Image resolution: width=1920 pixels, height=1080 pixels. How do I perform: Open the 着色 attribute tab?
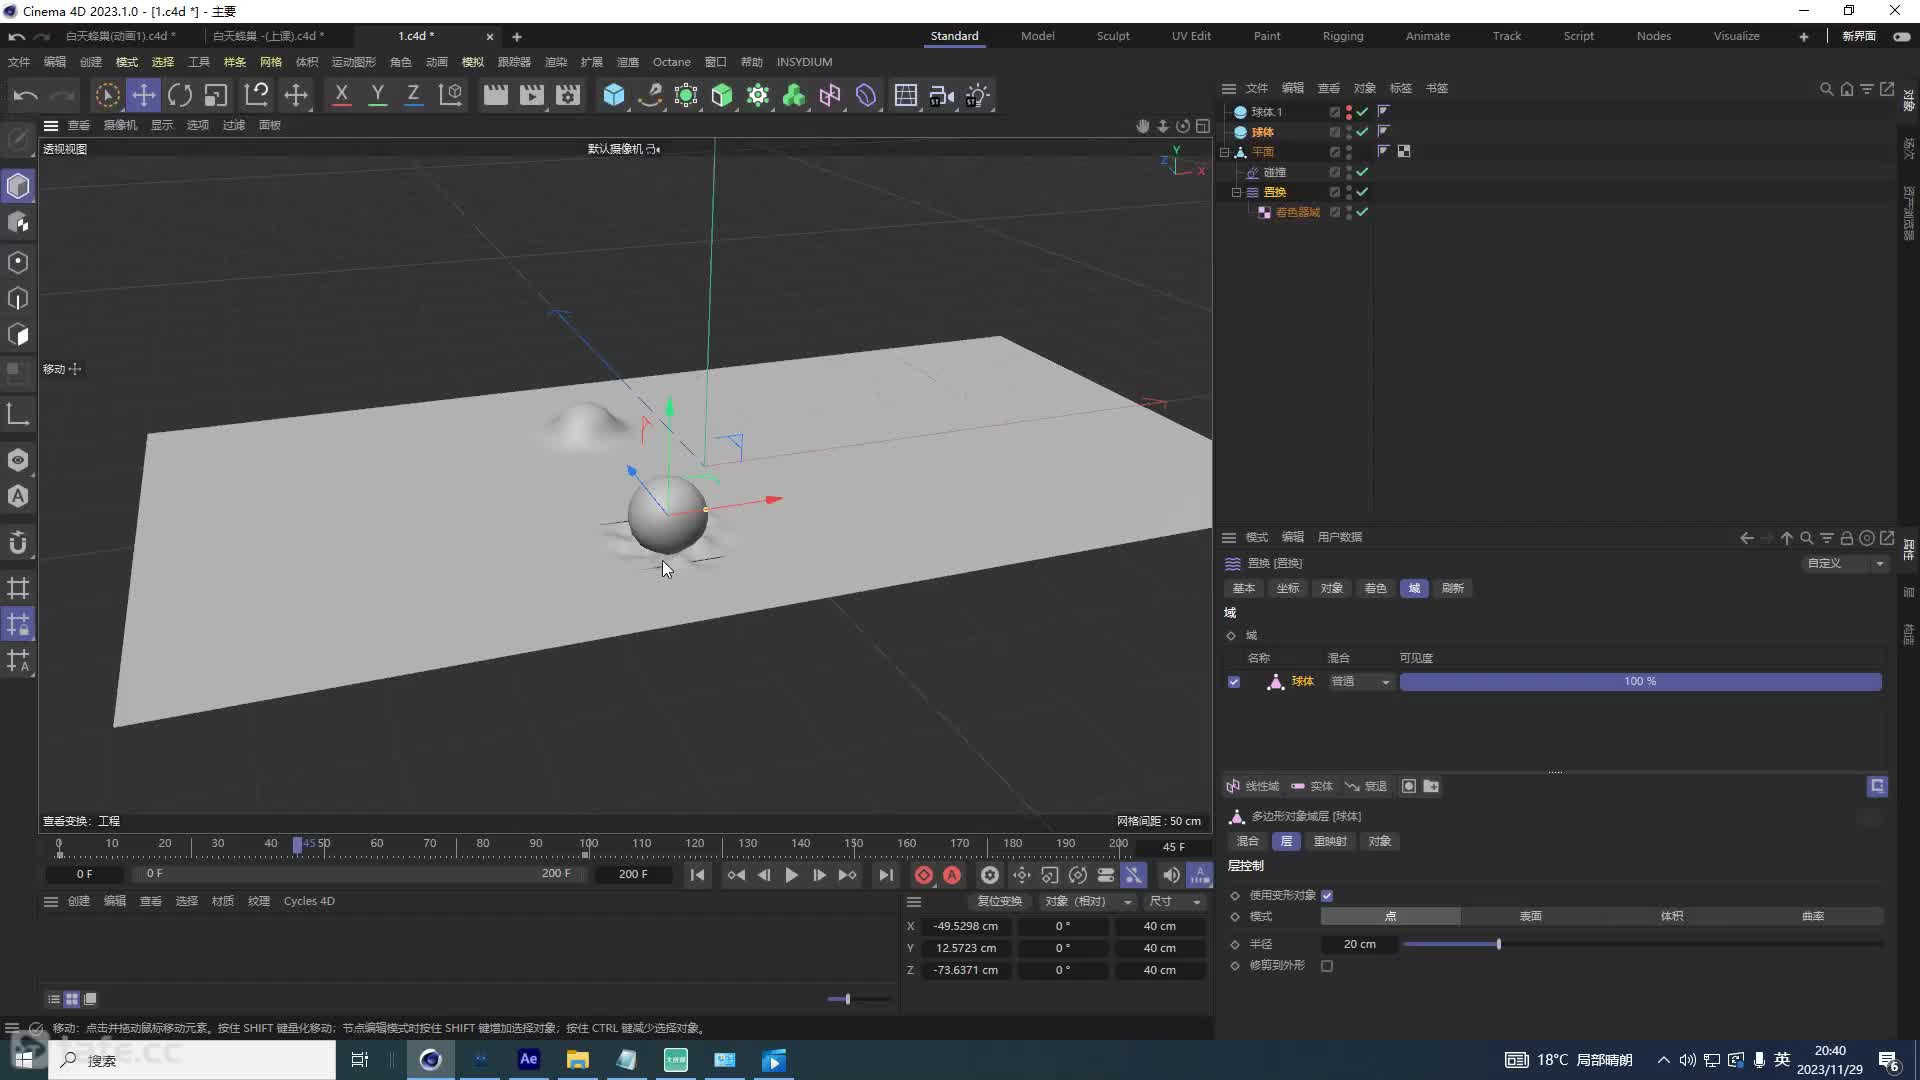[1375, 589]
